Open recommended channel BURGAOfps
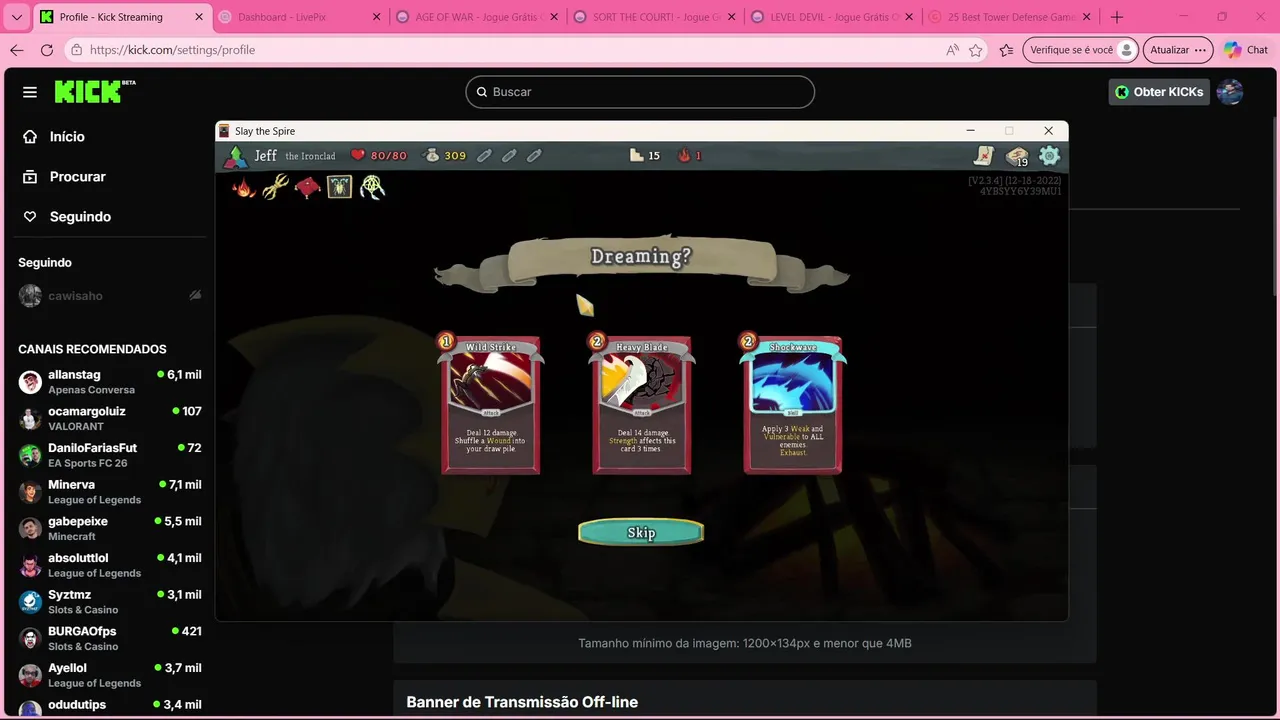This screenshot has width=1280, height=720. click(110, 638)
